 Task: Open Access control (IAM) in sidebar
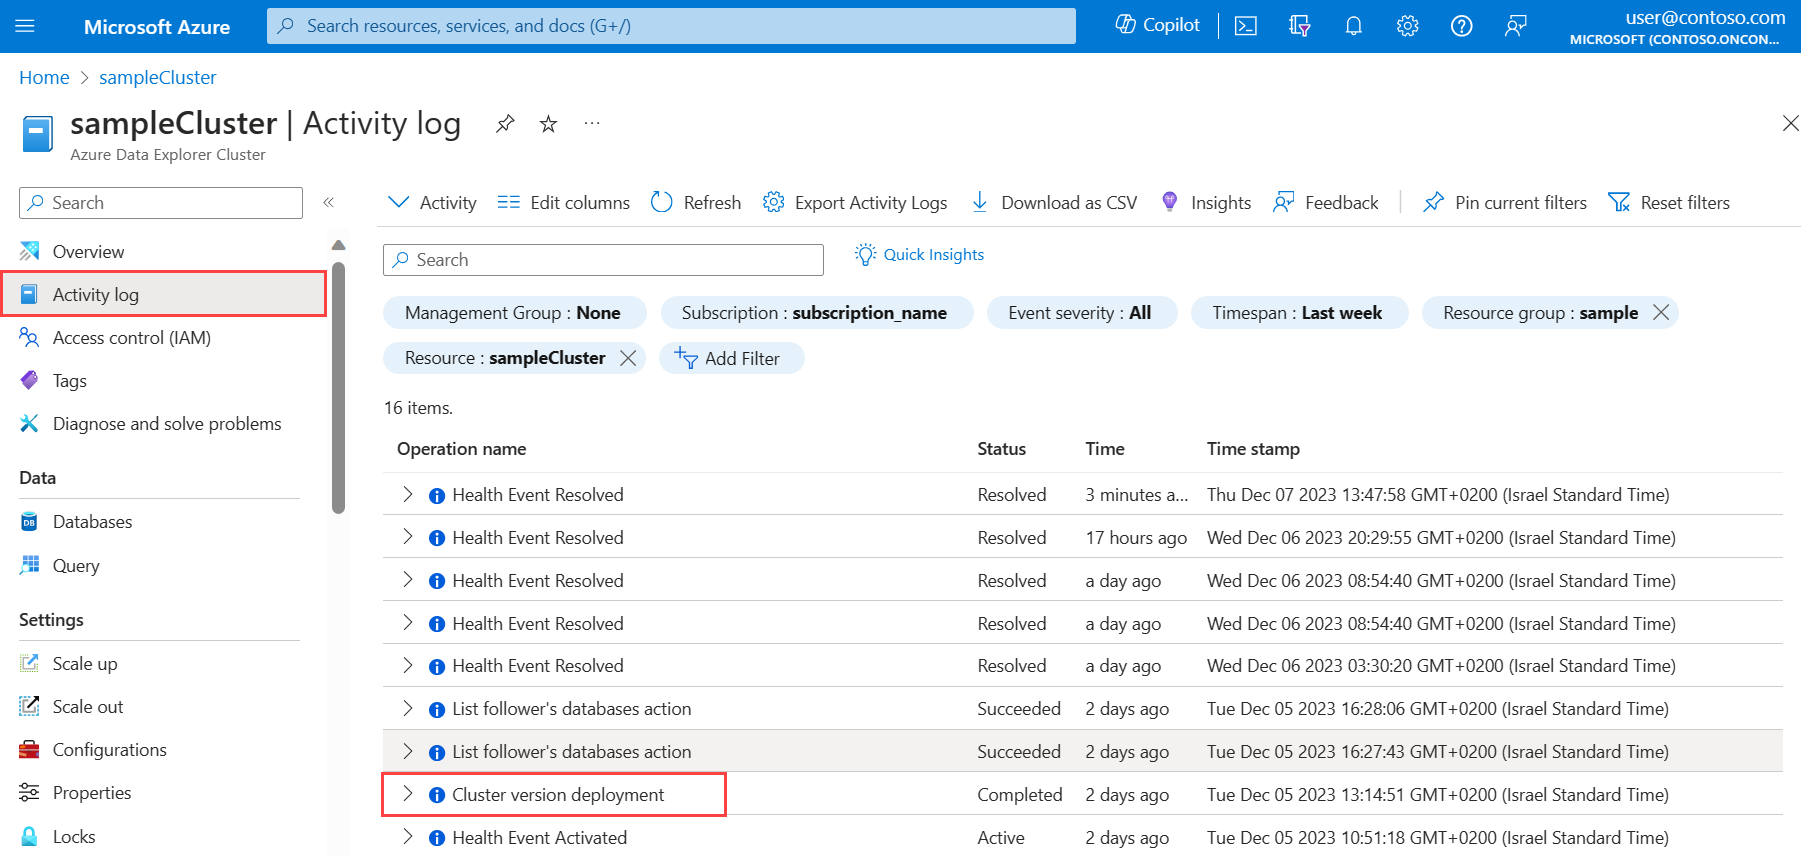pos(131,338)
